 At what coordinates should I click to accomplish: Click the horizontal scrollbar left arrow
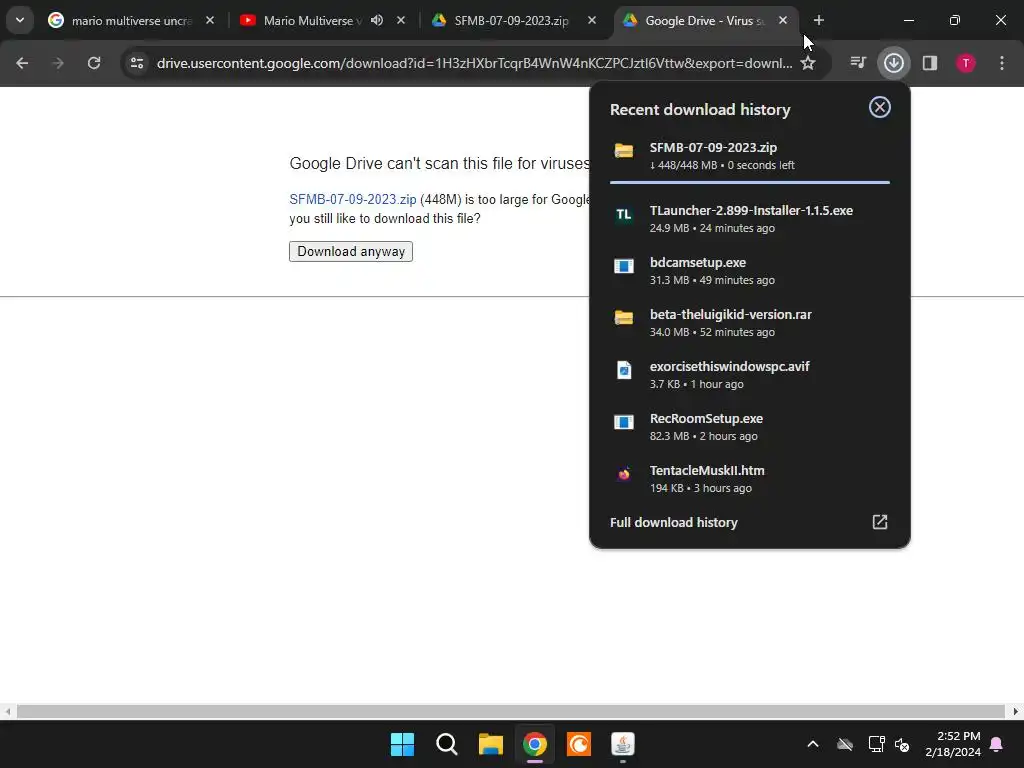coord(7,711)
